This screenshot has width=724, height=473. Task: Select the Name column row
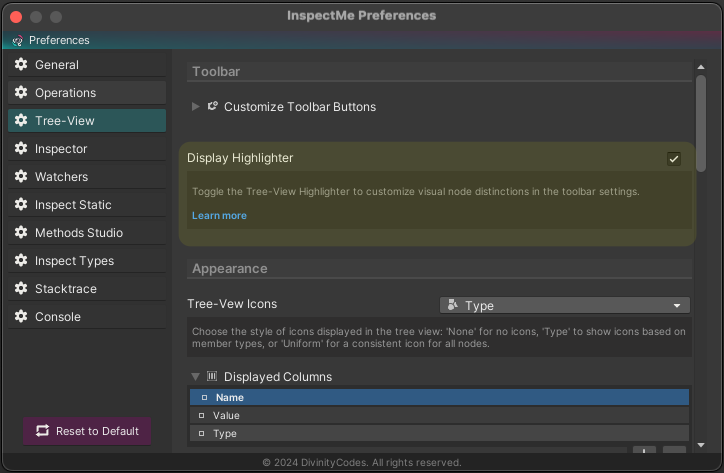point(439,397)
